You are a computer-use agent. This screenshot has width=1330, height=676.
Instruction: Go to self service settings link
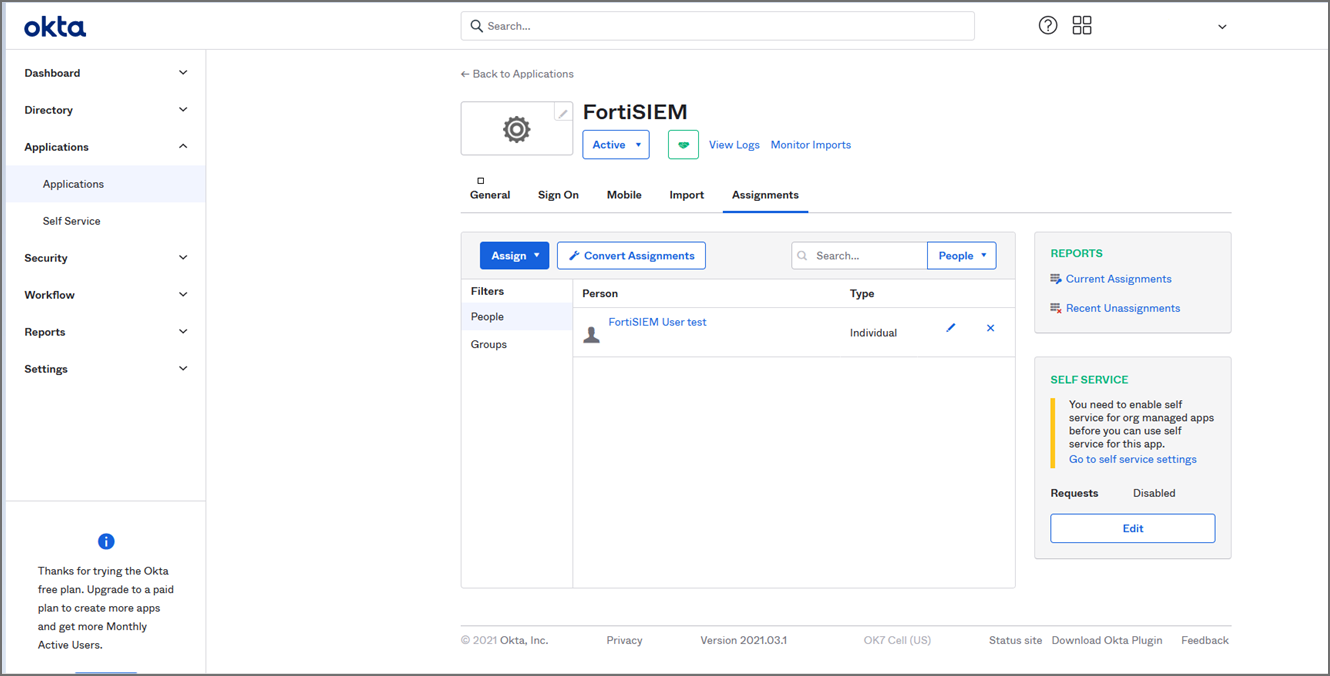pos(1132,459)
